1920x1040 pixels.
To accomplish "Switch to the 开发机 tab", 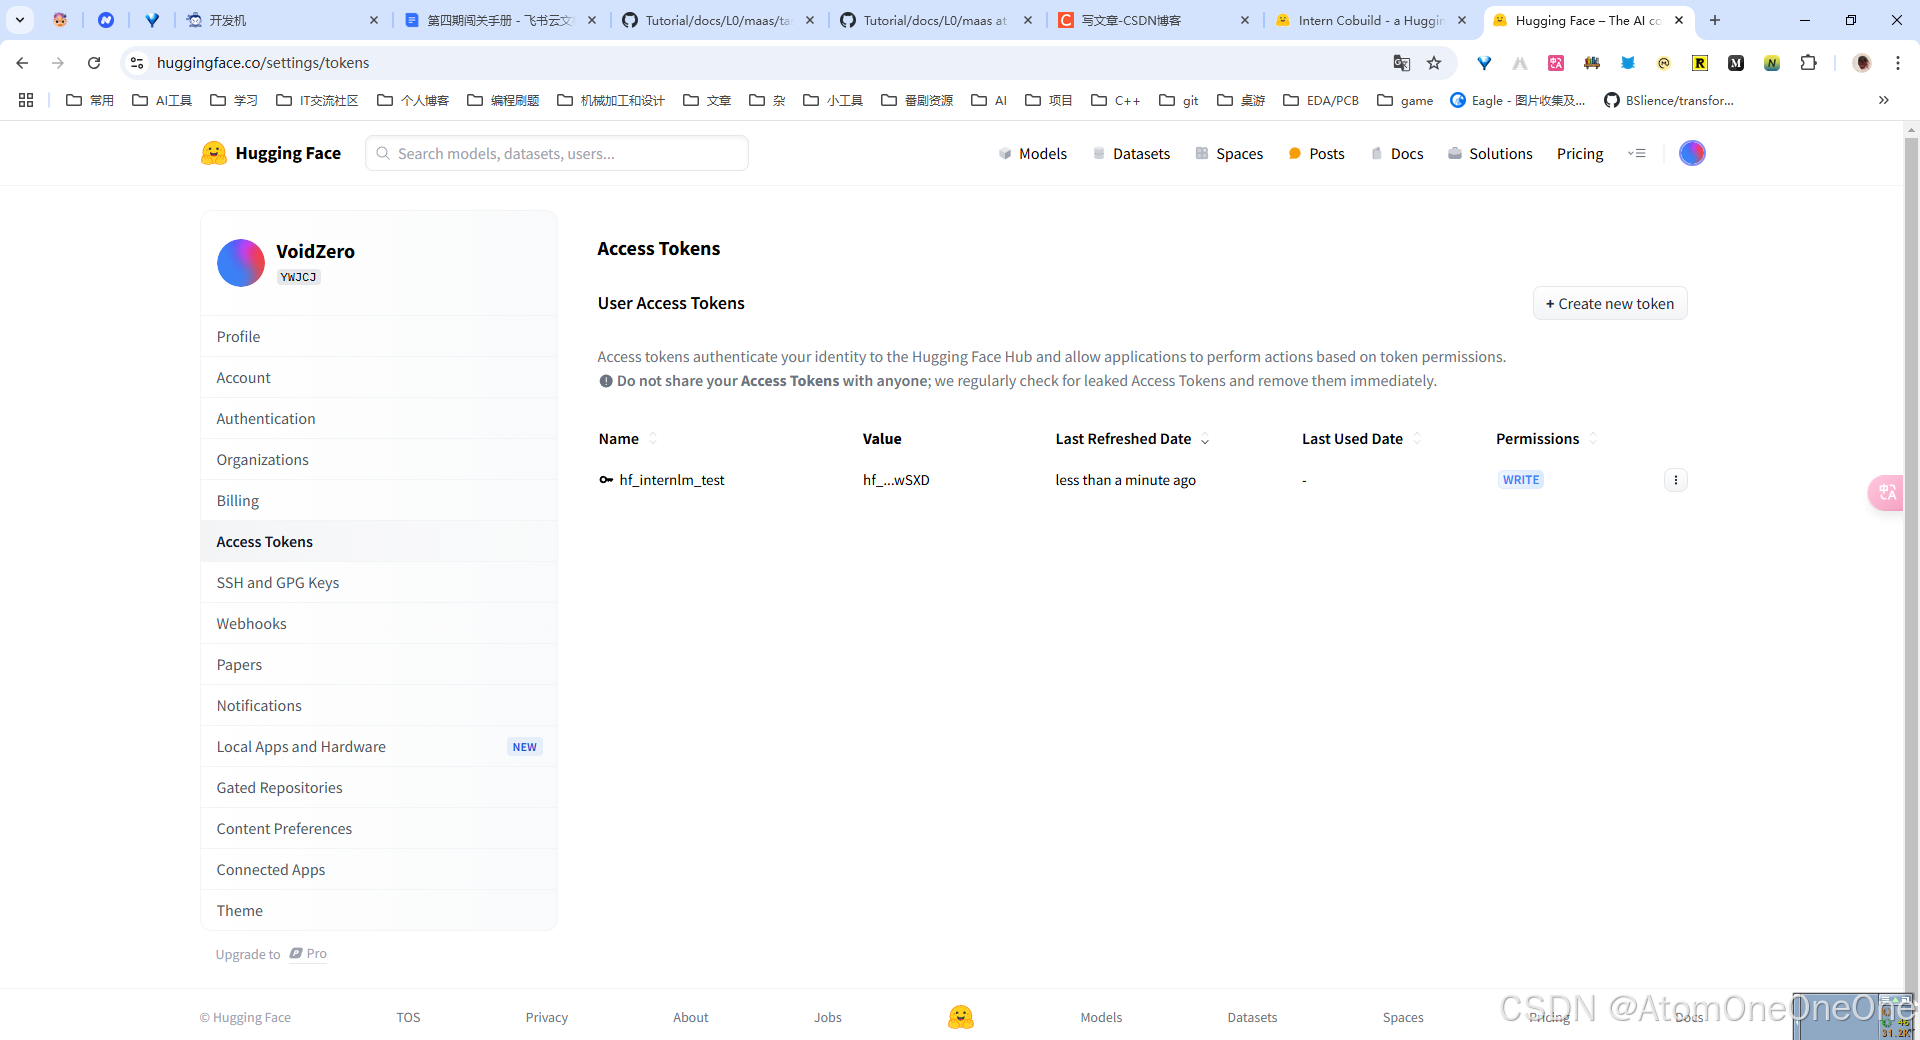I will click(282, 20).
